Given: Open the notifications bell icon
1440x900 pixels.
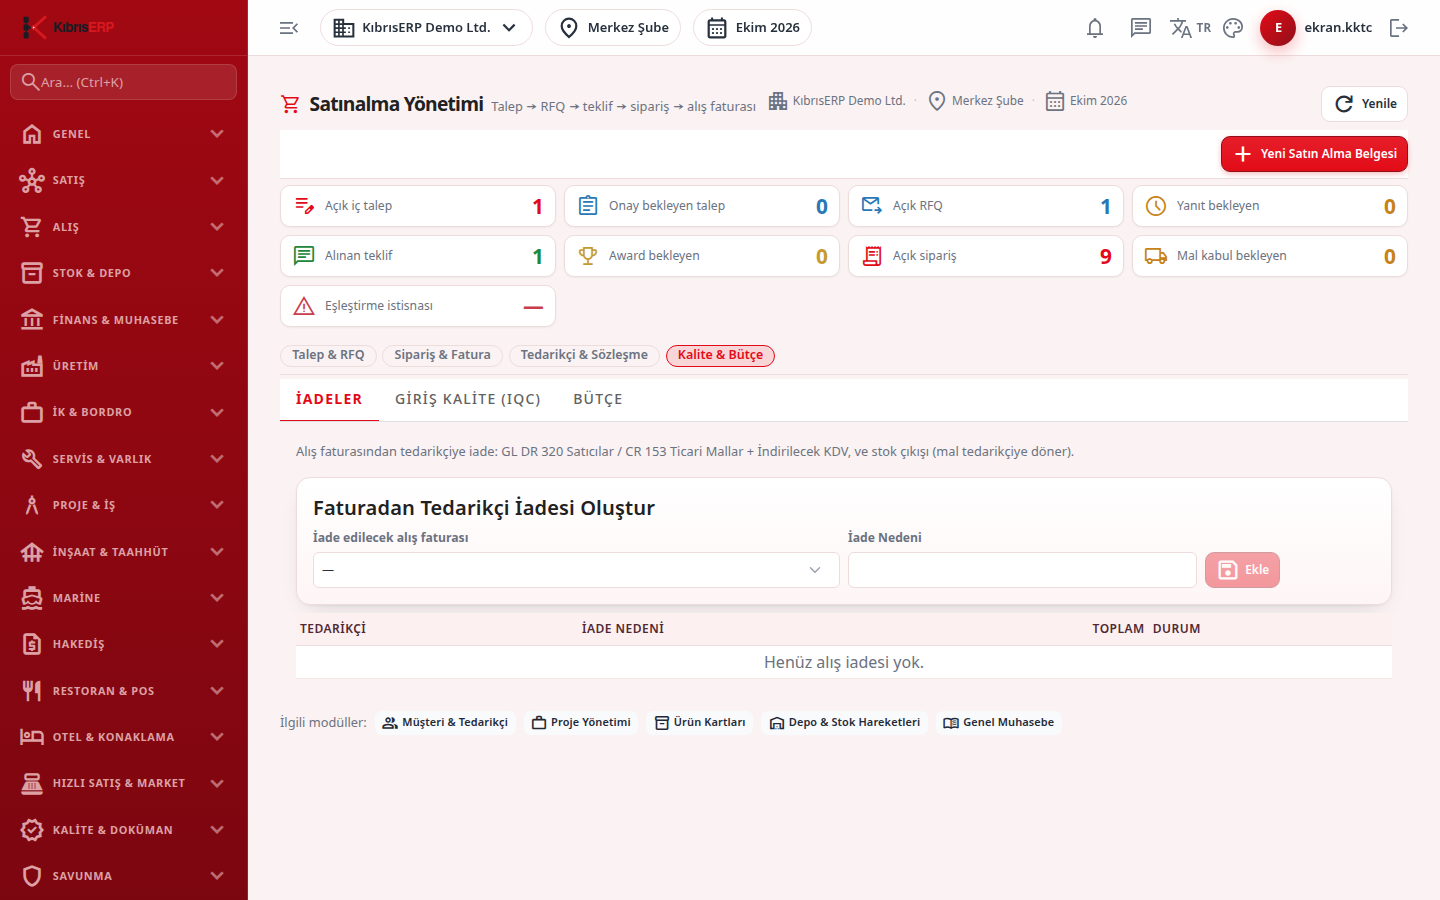Looking at the screenshot, I should pos(1095,28).
